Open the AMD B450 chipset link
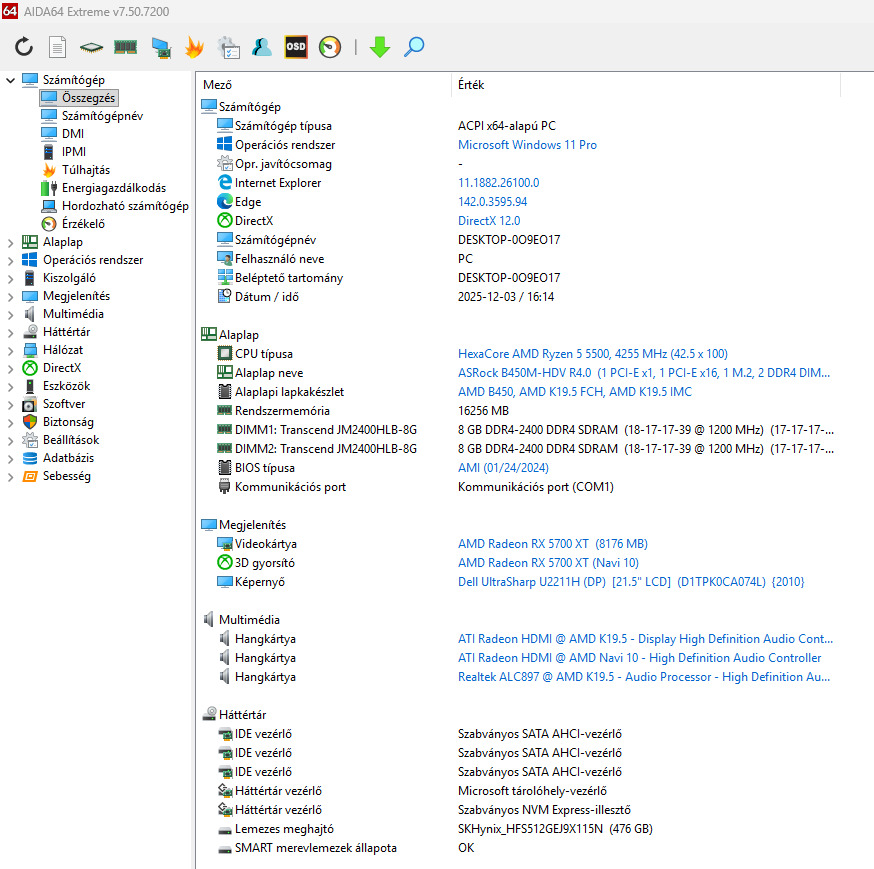 click(x=575, y=392)
